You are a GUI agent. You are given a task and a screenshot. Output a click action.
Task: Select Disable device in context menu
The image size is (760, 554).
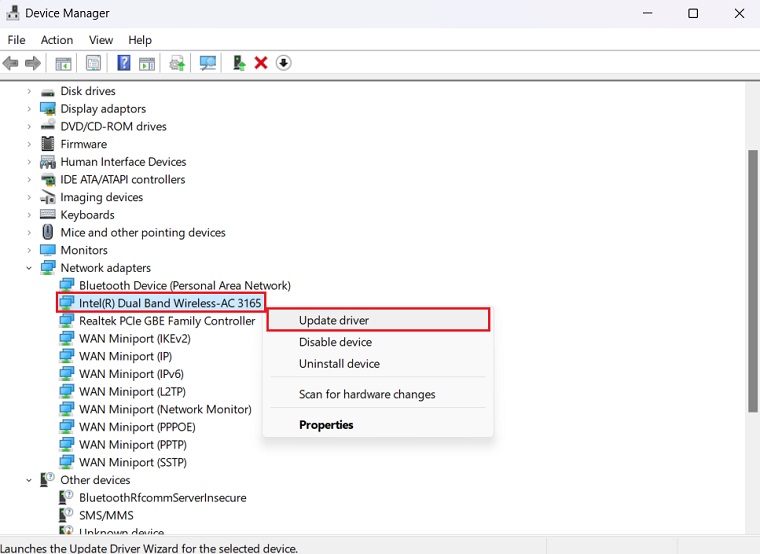335,342
